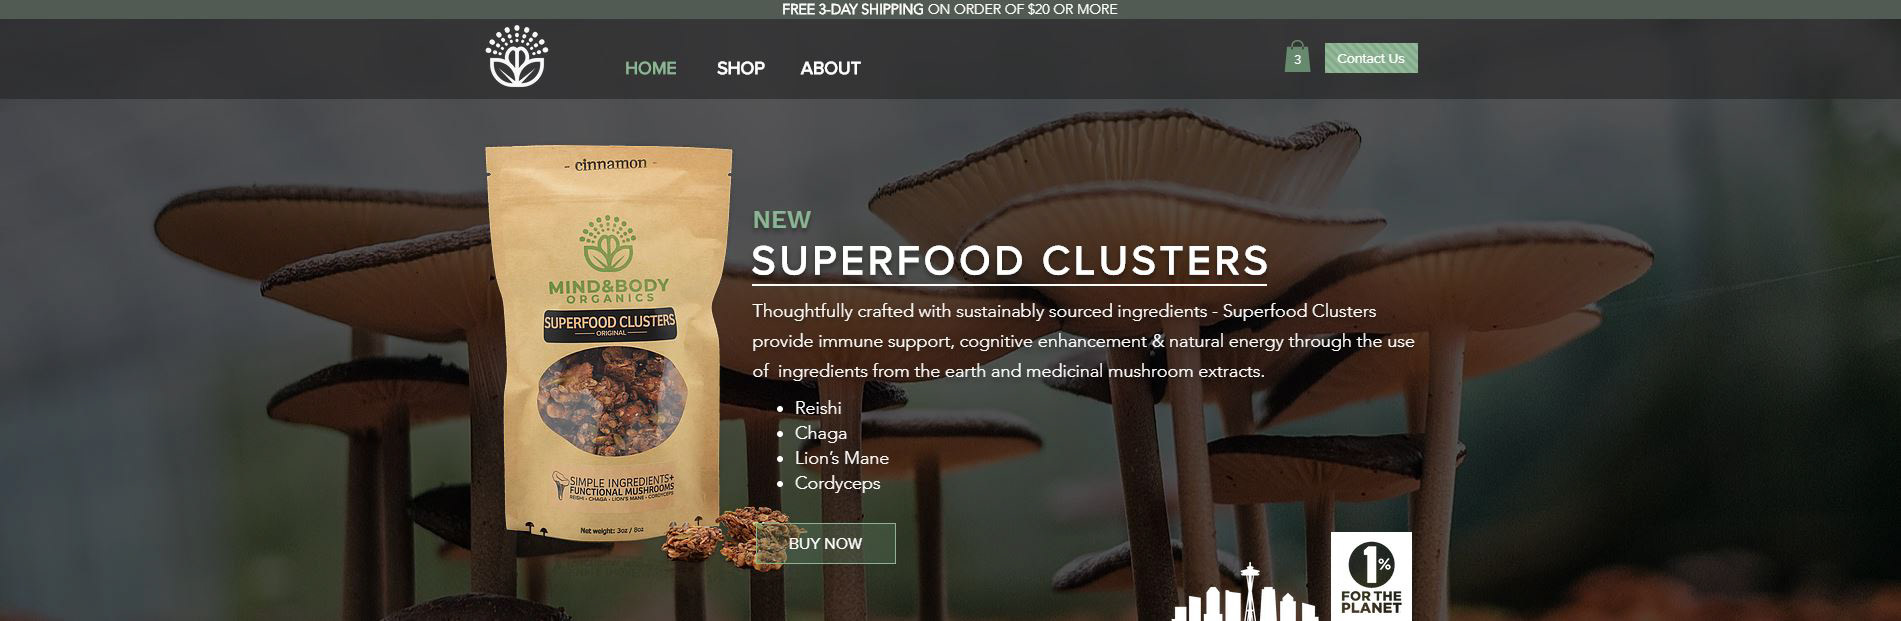This screenshot has width=1901, height=621.
Task: Click the Cordyceps list item
Action: [838, 483]
